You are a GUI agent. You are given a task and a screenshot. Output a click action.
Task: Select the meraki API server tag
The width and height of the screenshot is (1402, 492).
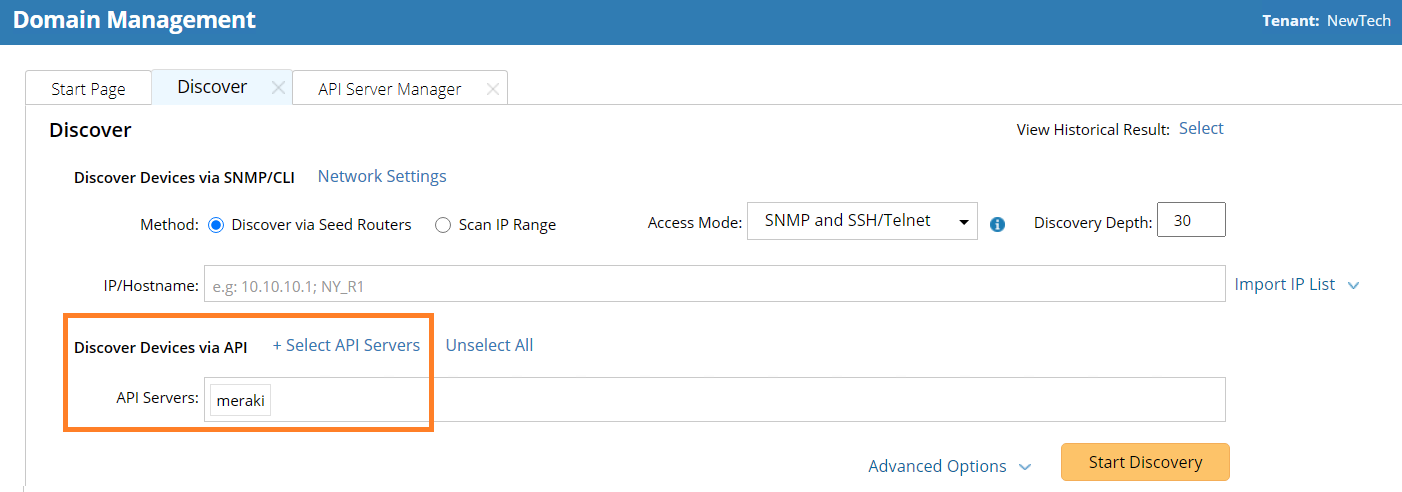tap(240, 400)
